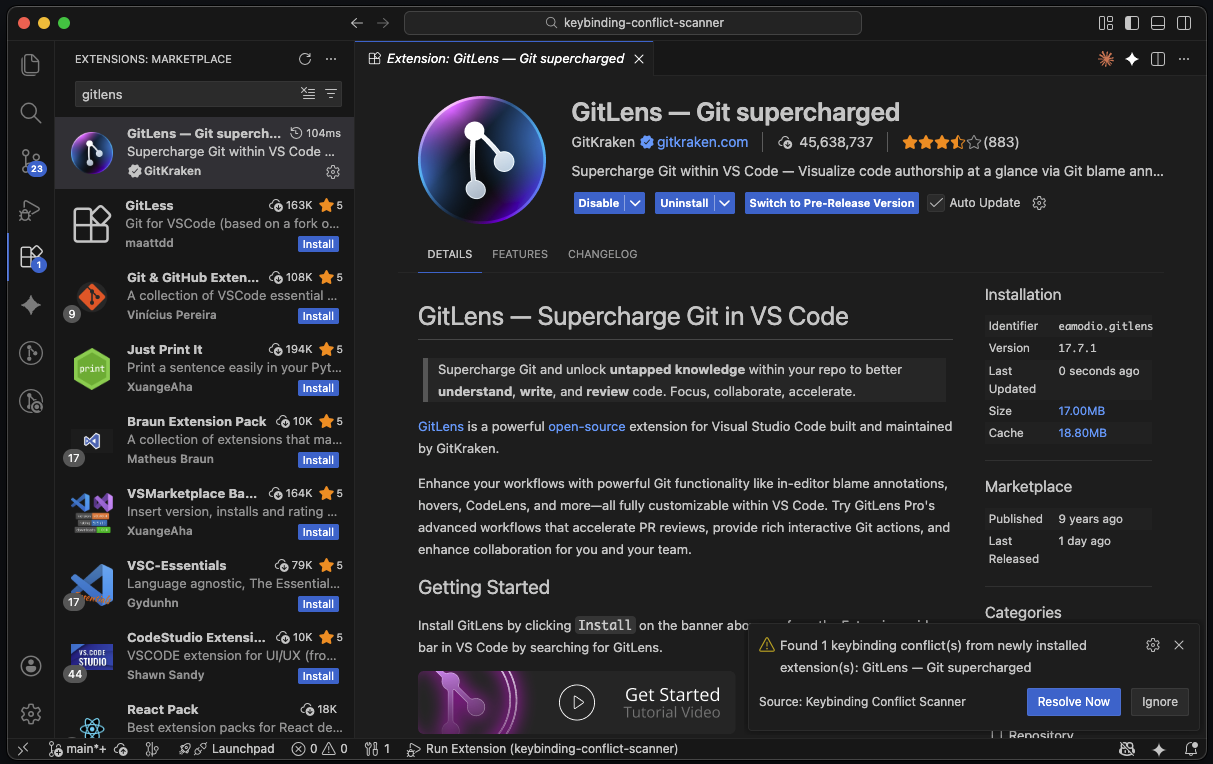Open notifications bell in status bar
Screen dimensions: 1213x764
(1190, 749)
